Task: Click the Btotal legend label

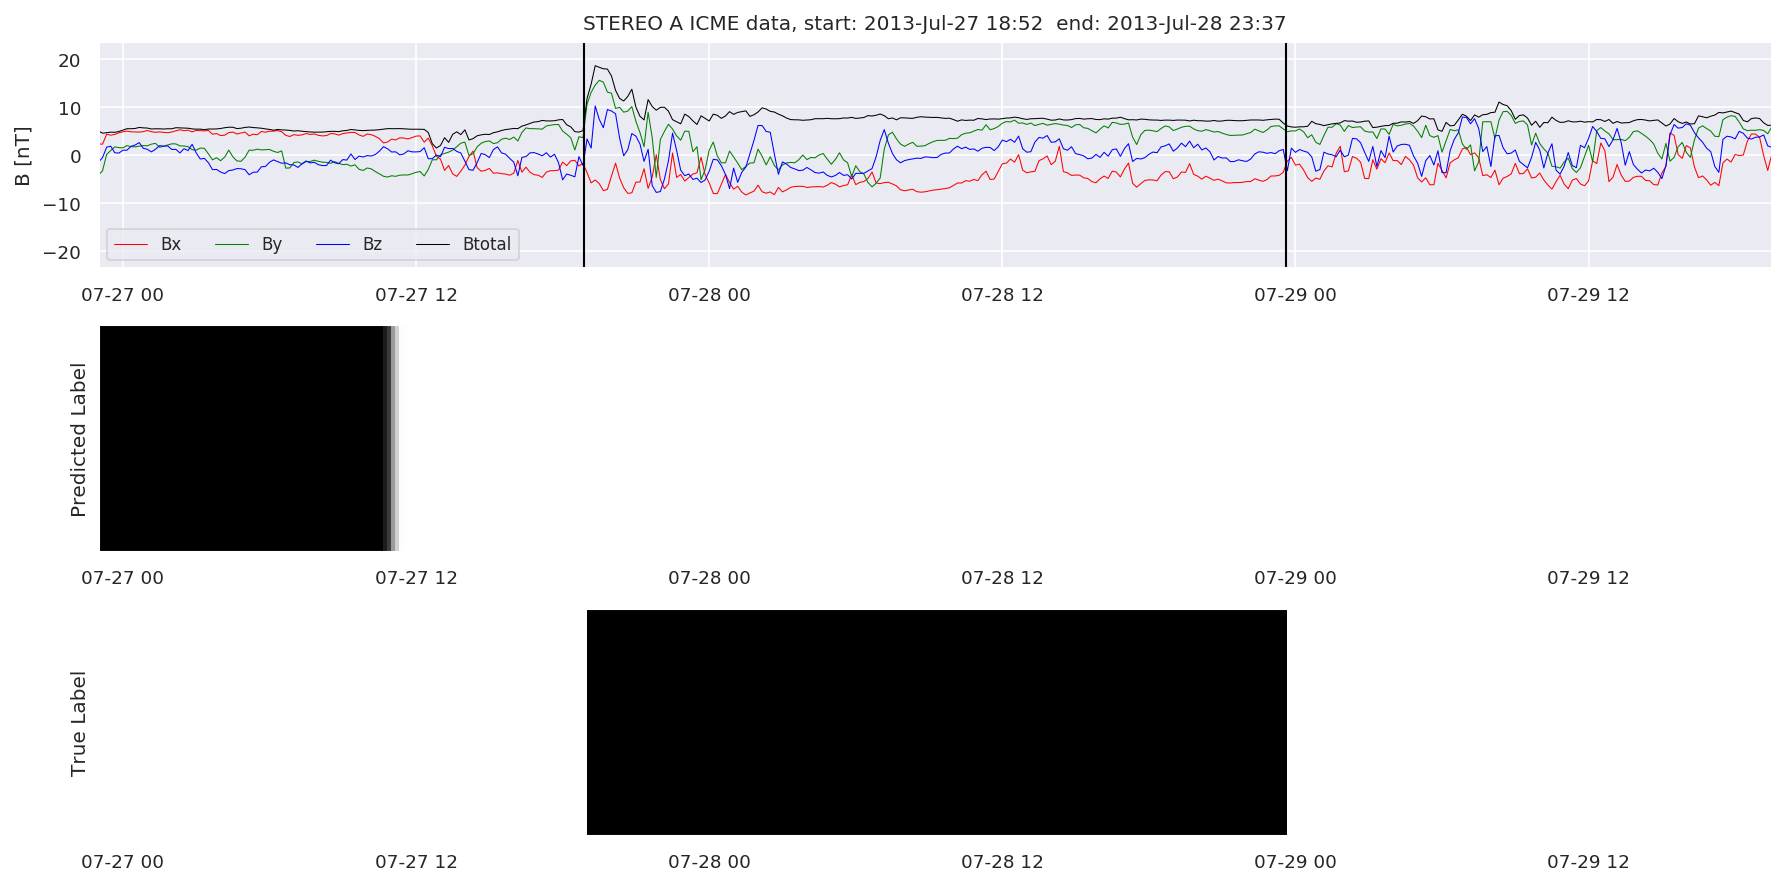Action: coord(486,244)
